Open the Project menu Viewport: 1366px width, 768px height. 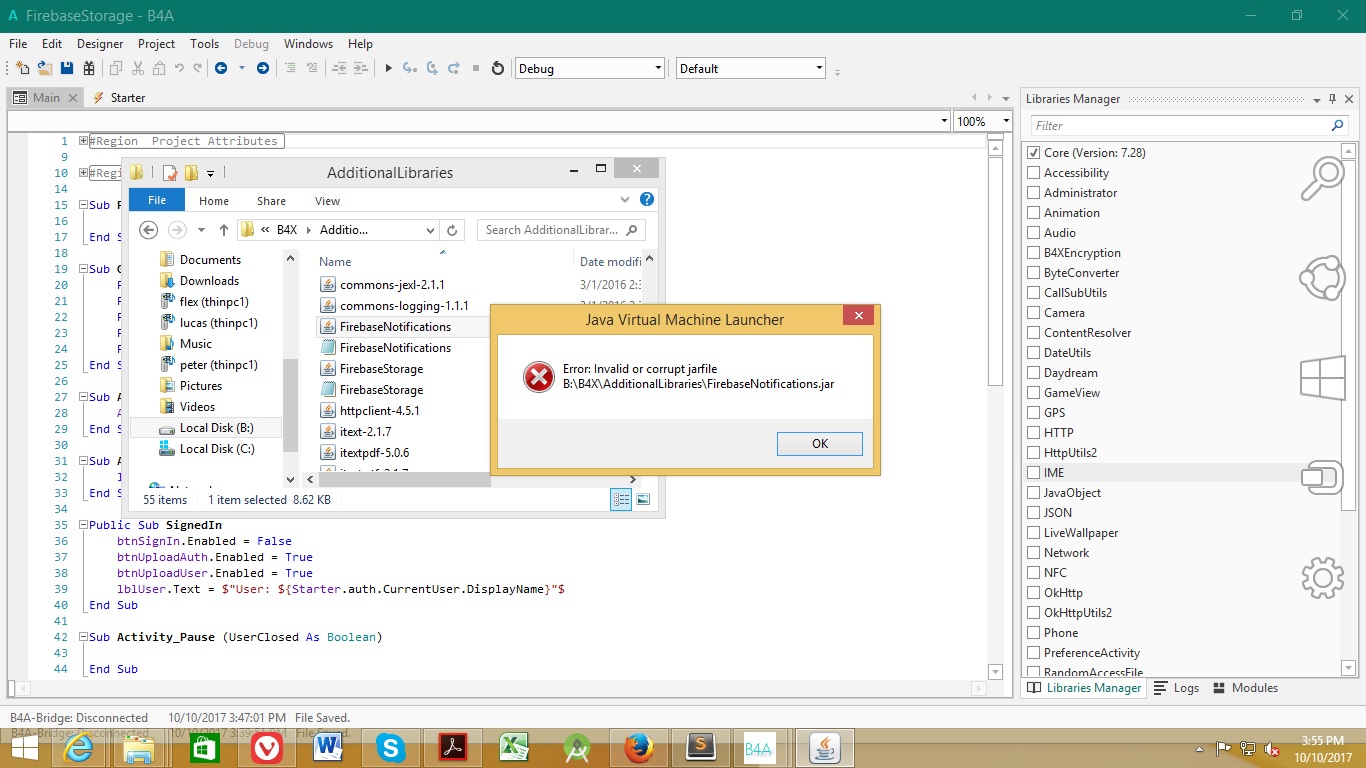(x=156, y=44)
